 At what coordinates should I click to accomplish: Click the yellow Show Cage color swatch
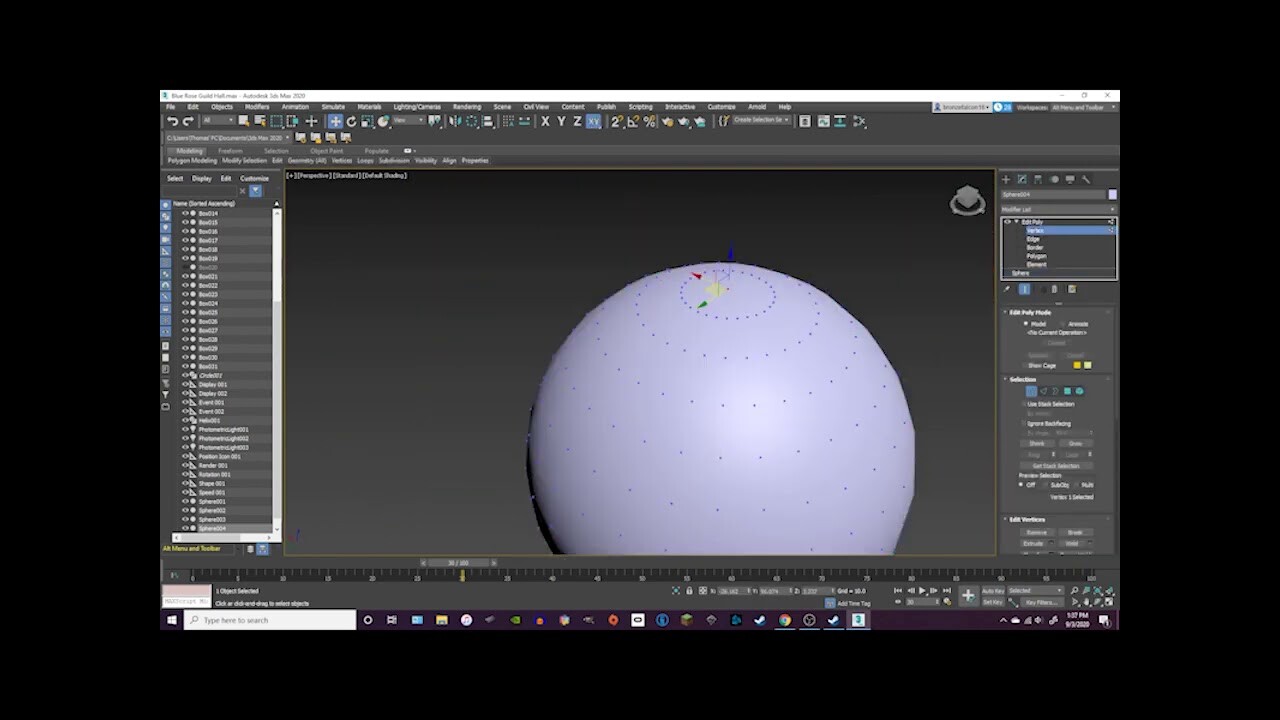[1077, 365]
